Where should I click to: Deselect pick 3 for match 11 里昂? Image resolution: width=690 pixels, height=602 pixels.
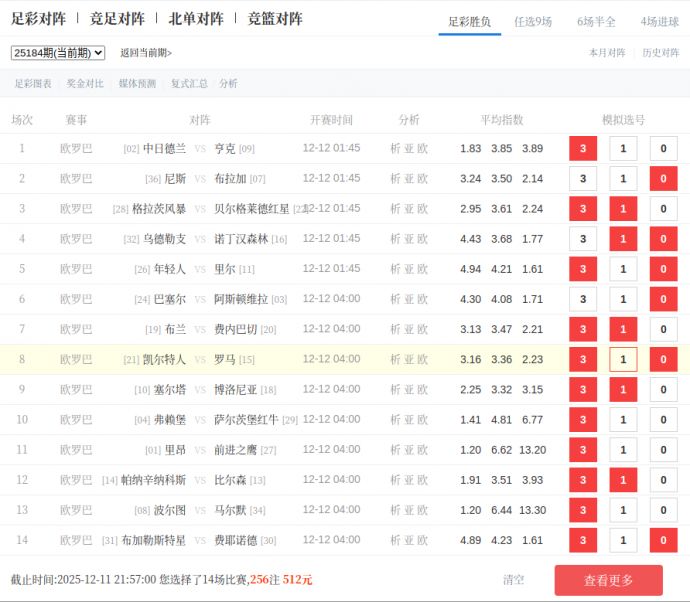(x=583, y=450)
